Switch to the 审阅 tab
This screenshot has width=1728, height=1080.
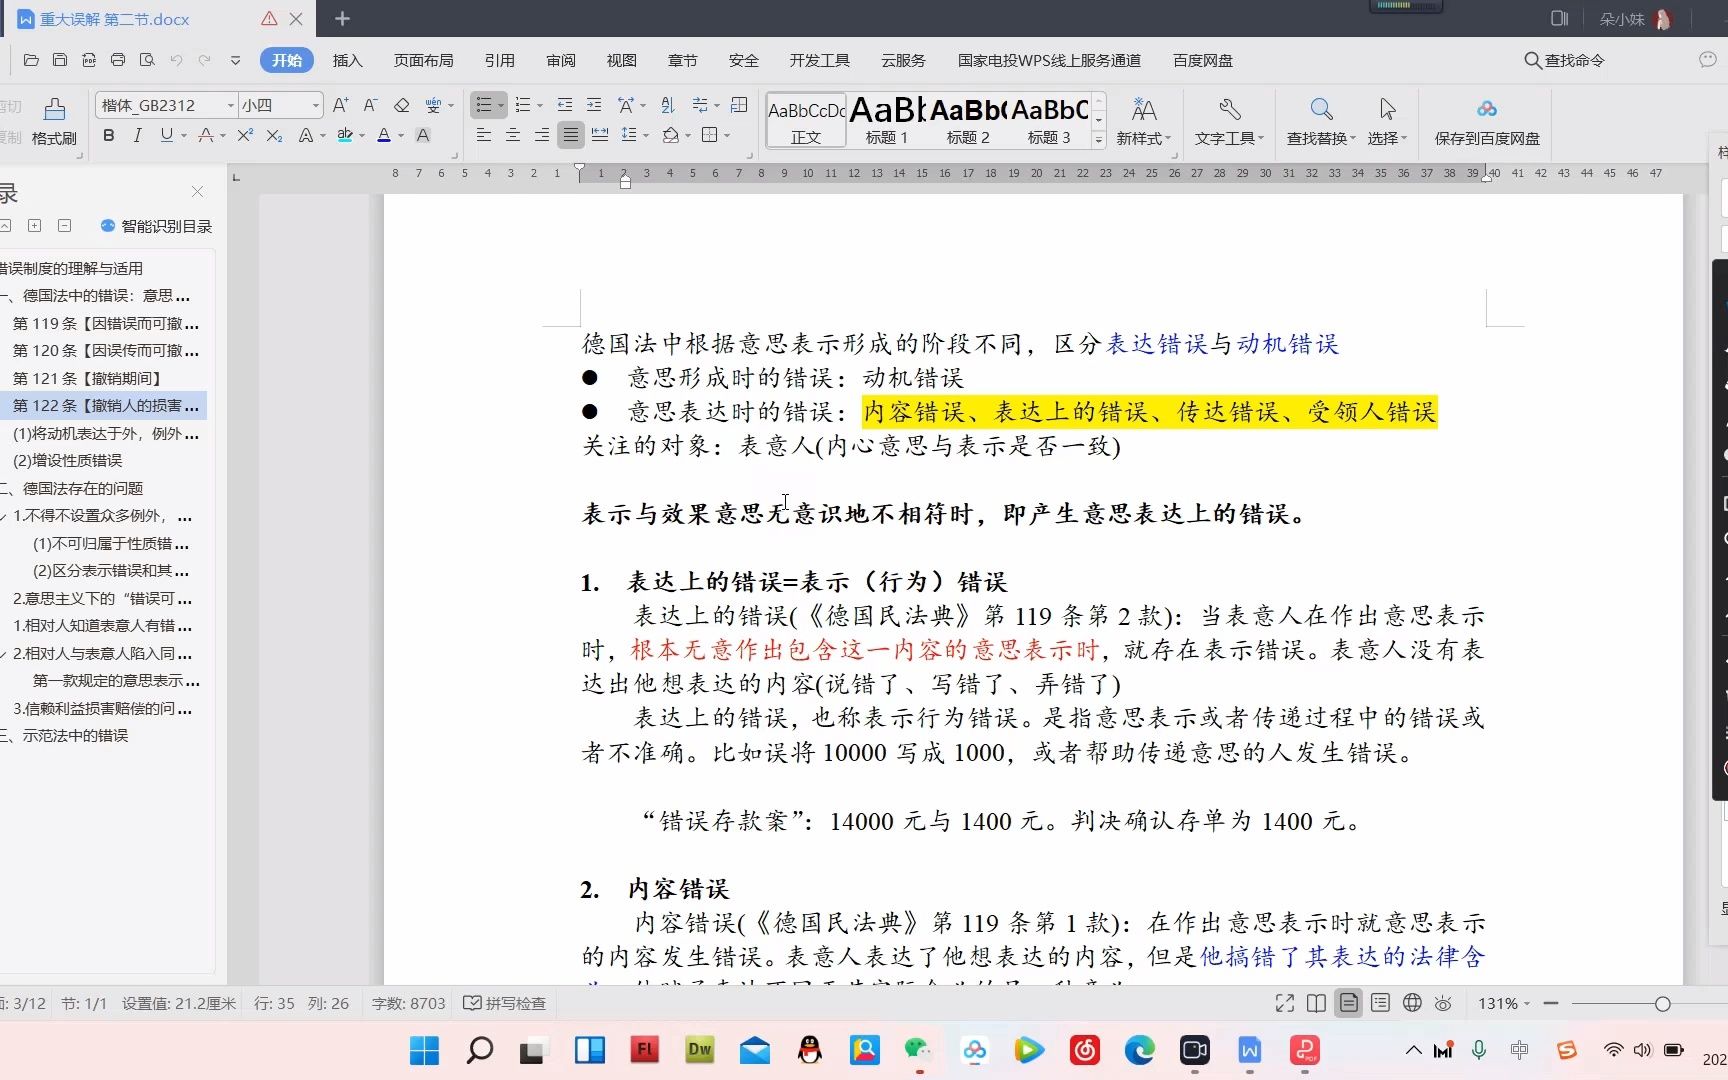[561, 60]
